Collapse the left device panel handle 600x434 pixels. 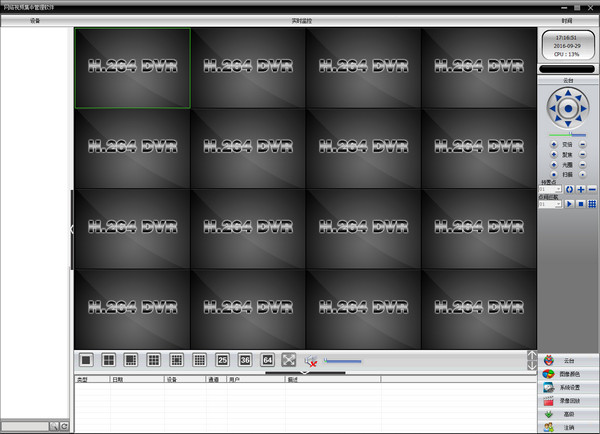click(72, 230)
